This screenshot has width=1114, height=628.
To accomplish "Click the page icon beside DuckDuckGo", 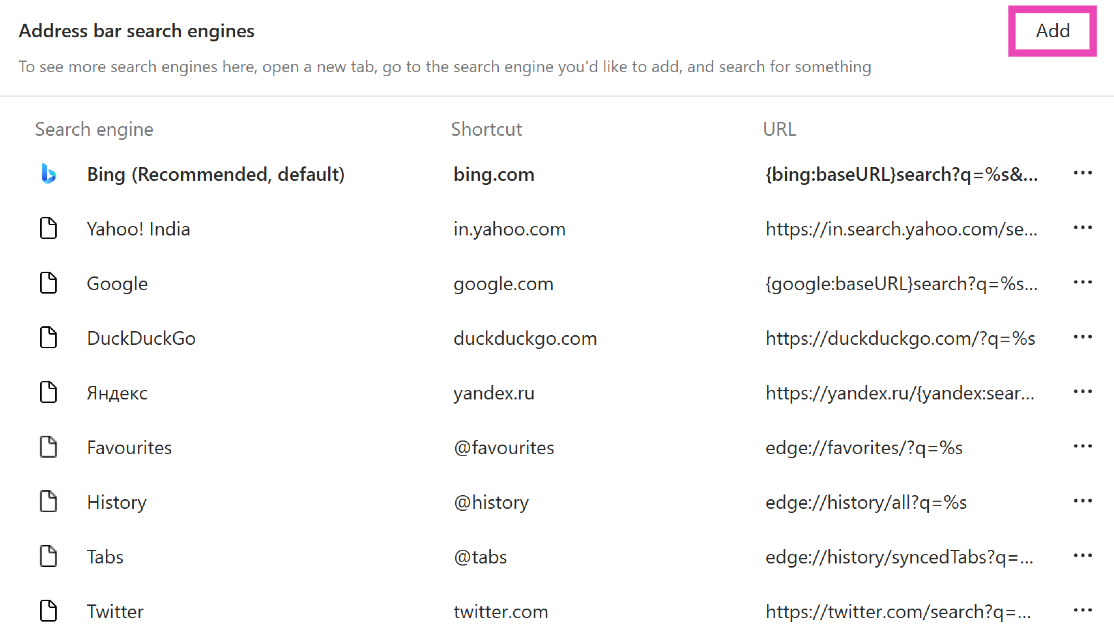I will (x=48, y=338).
